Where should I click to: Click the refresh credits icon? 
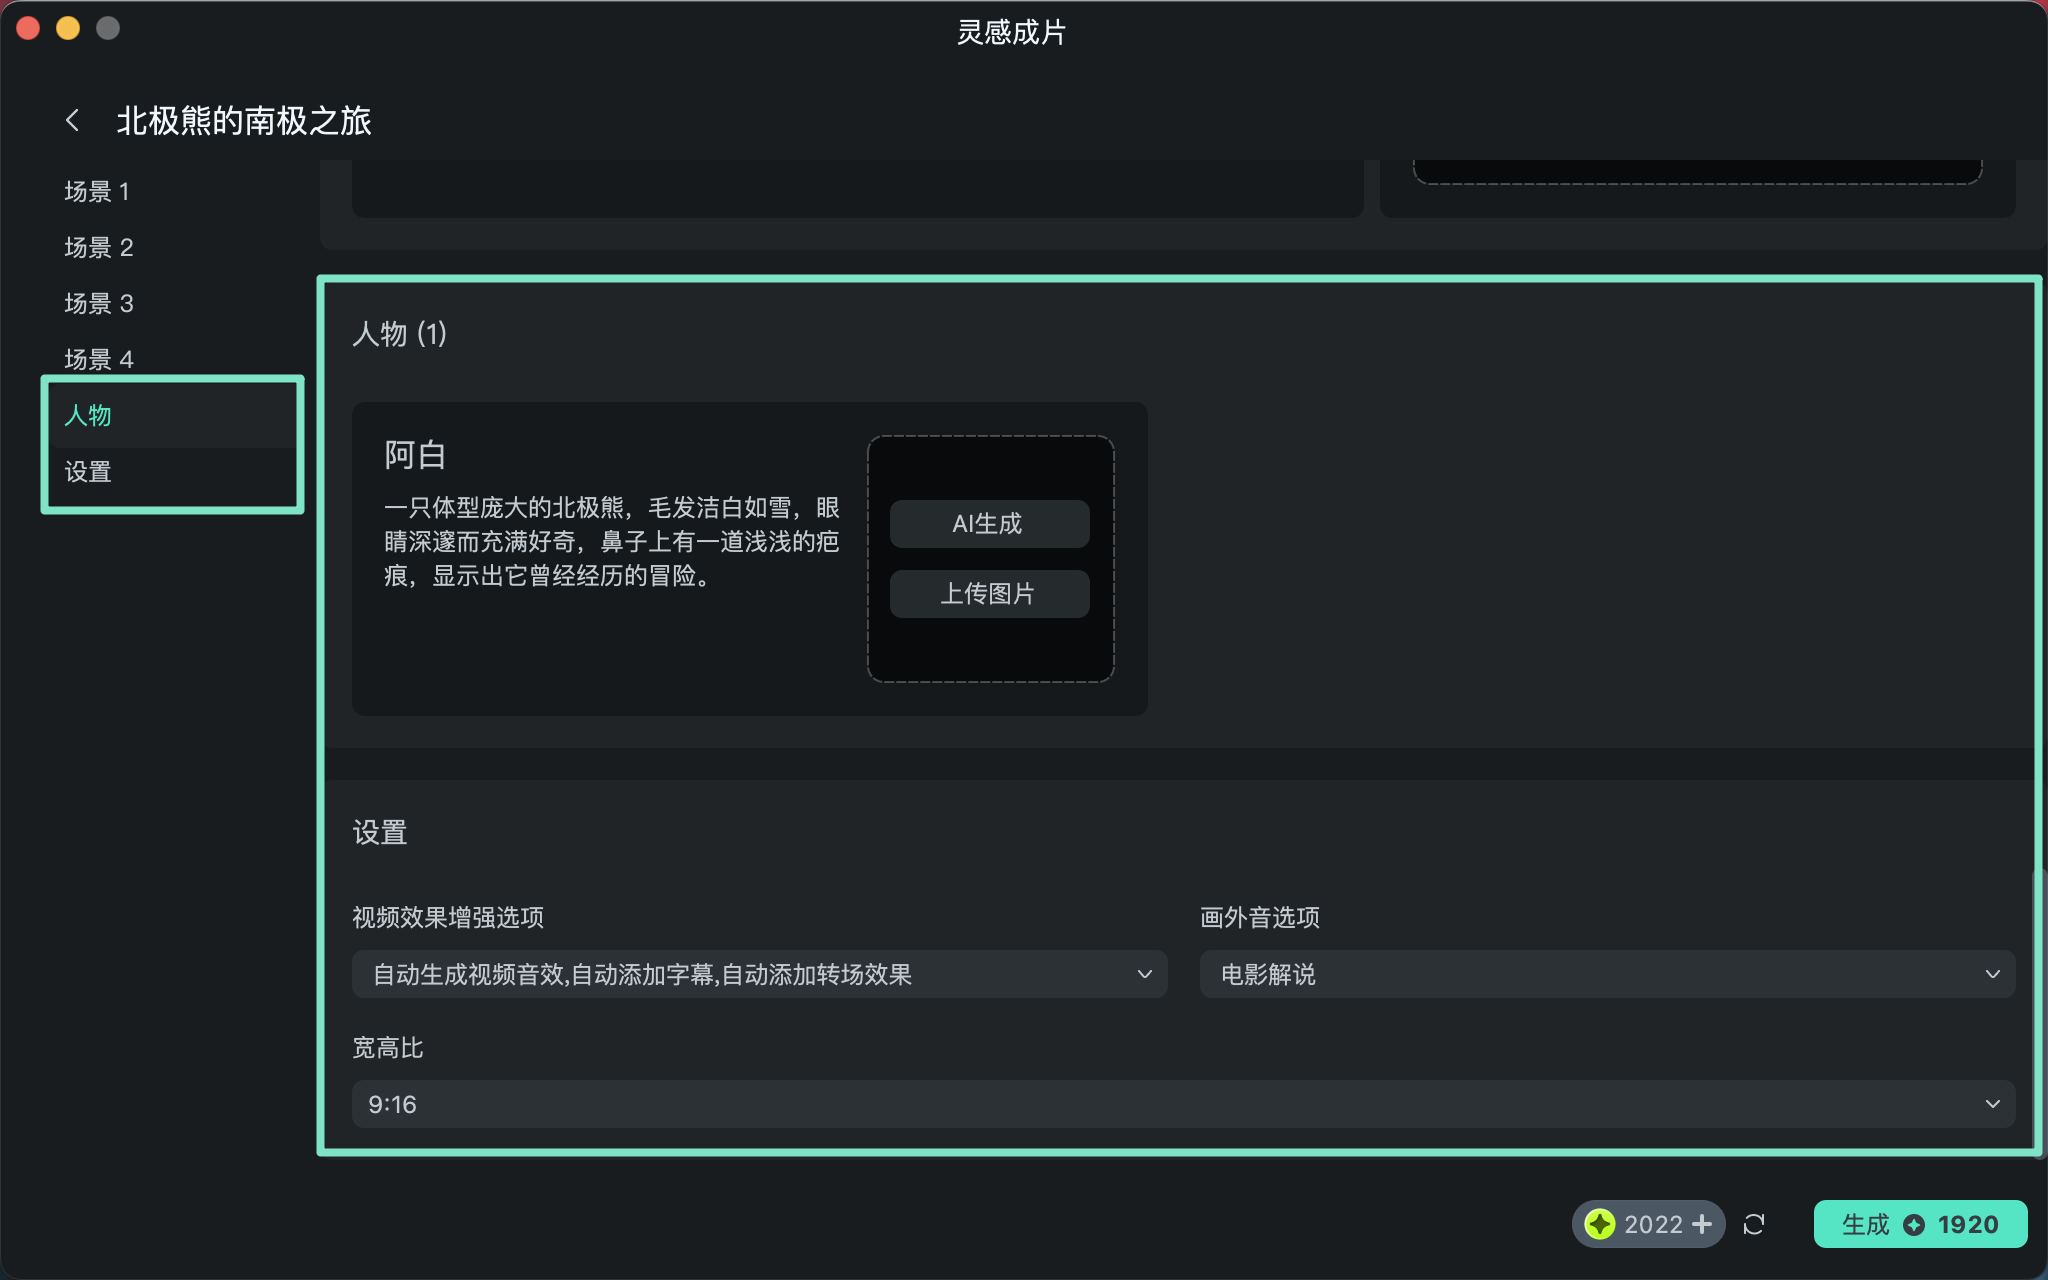tap(1754, 1224)
